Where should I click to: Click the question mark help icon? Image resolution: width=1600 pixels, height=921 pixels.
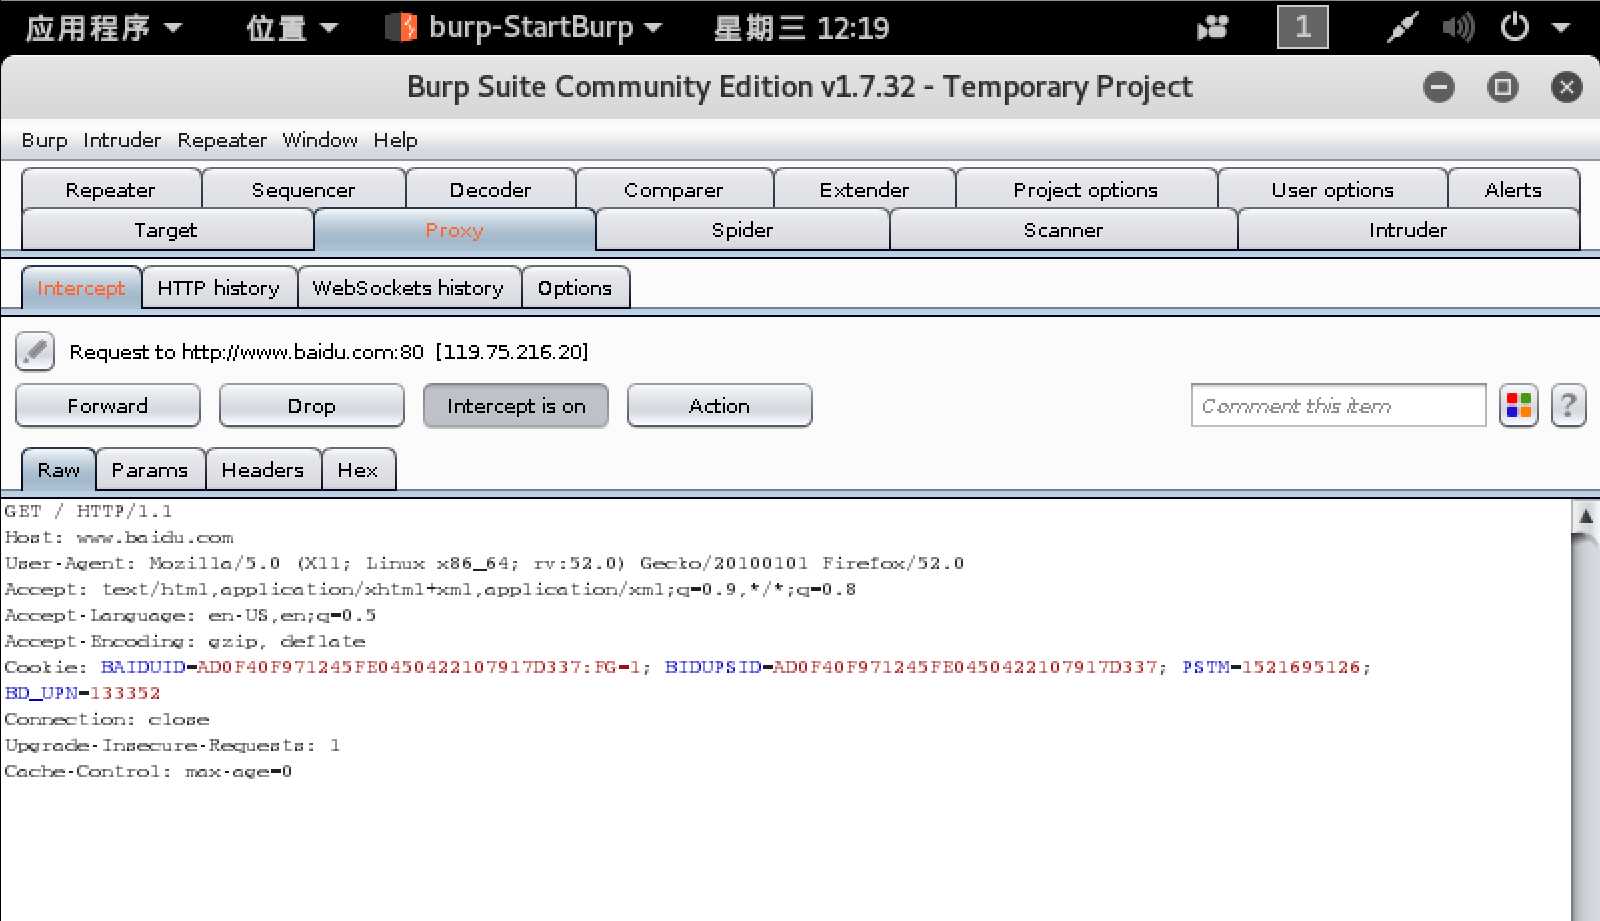pyautogui.click(x=1568, y=406)
